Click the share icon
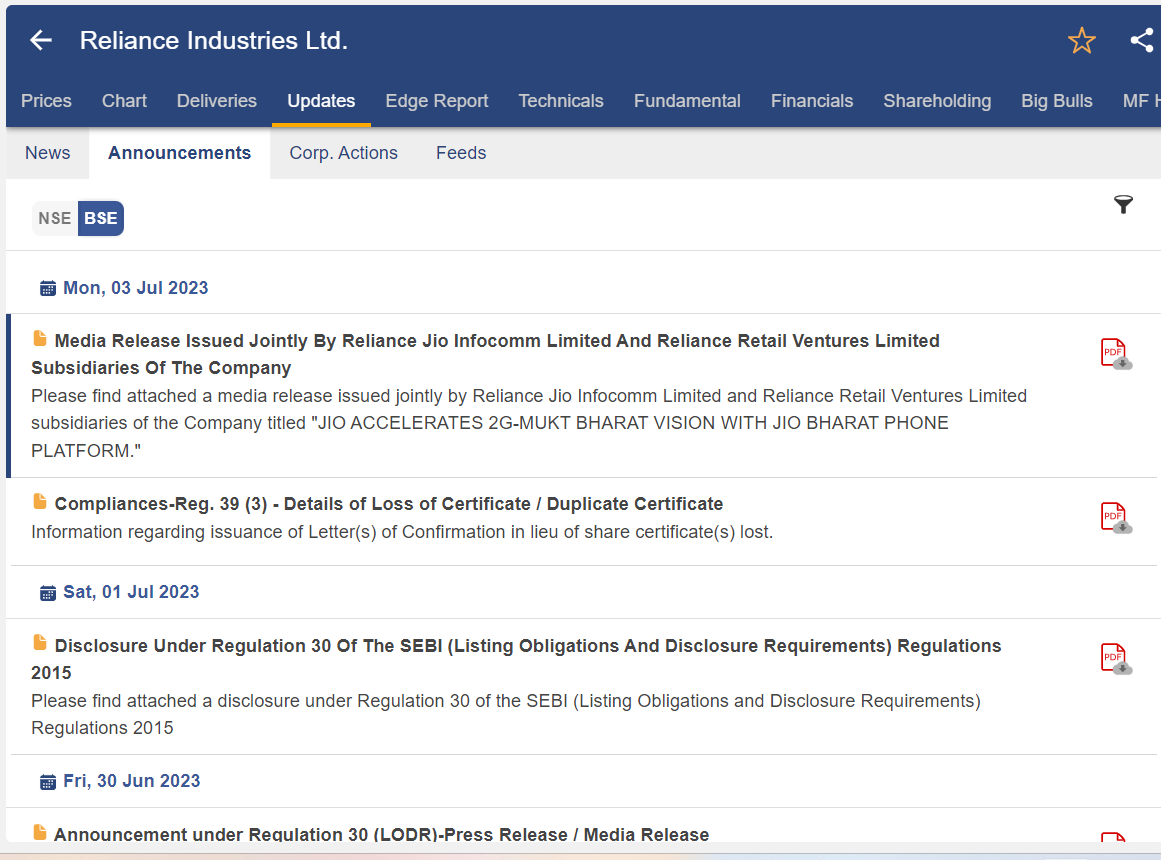1161x860 pixels. [1141, 40]
